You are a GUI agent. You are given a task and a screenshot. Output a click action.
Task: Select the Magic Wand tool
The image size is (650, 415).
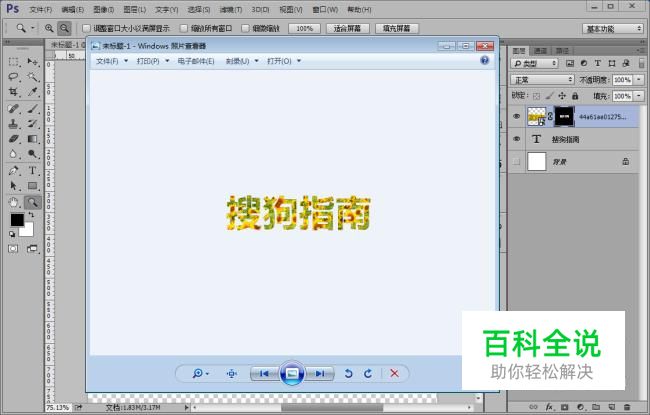point(32,77)
